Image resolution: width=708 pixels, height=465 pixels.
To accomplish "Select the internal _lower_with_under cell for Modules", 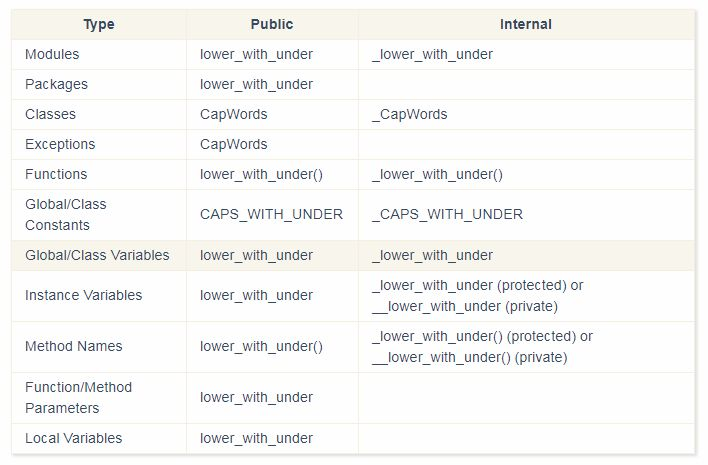I will [x=431, y=54].
